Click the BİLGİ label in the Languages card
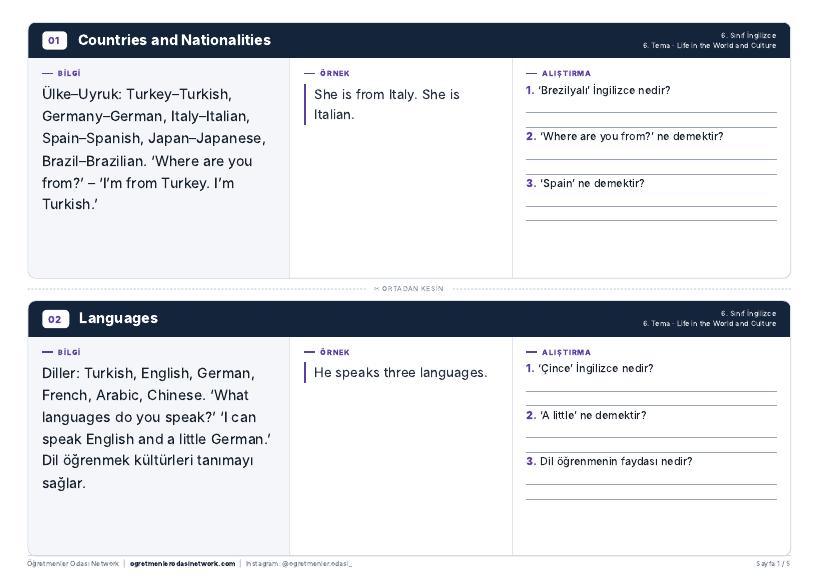This screenshot has height=579, width=819. (x=69, y=352)
